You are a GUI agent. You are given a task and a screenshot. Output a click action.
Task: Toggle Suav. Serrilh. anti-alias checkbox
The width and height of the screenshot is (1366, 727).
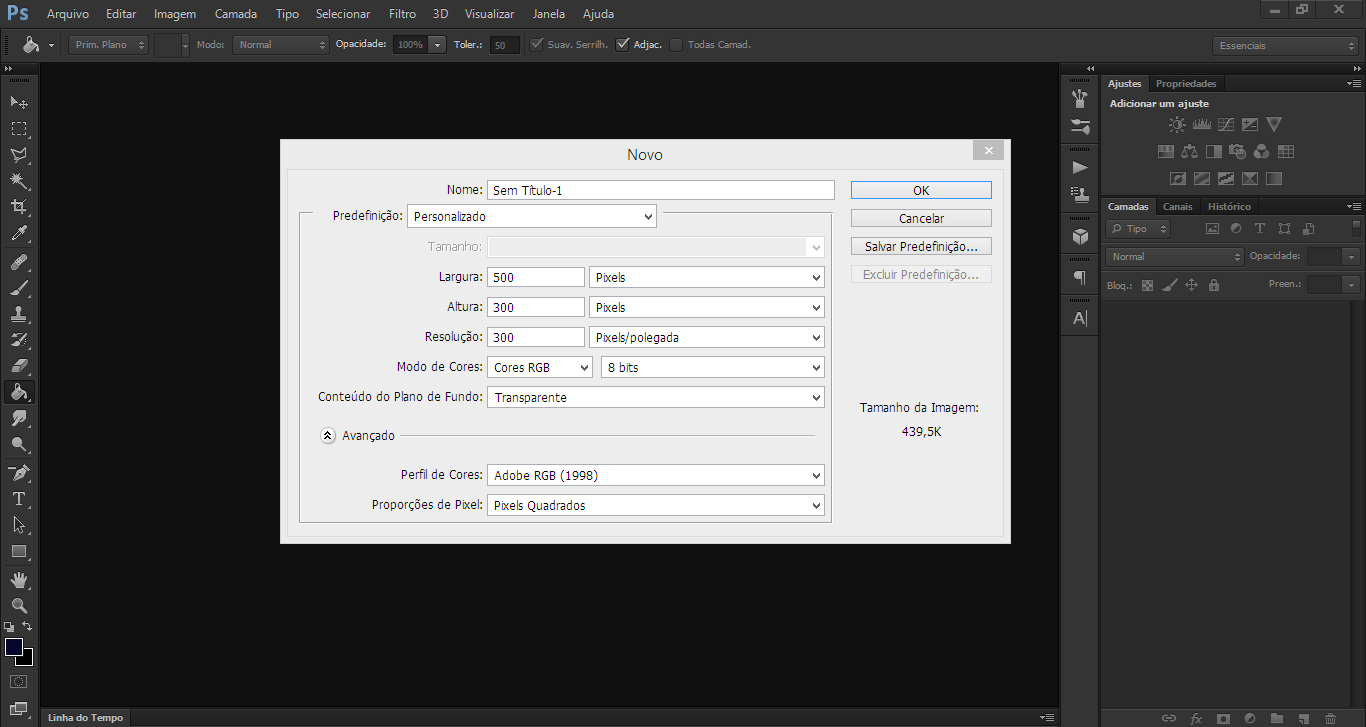537,45
